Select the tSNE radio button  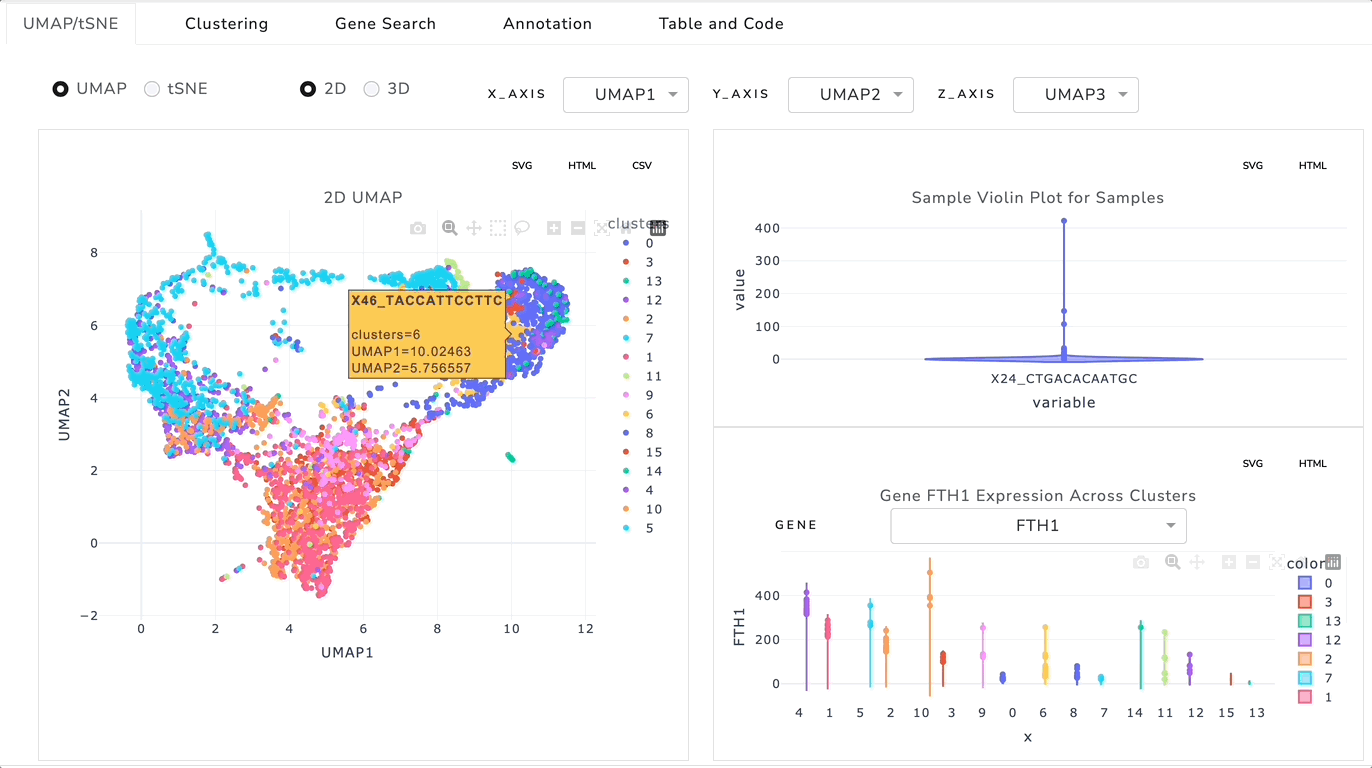(x=152, y=89)
